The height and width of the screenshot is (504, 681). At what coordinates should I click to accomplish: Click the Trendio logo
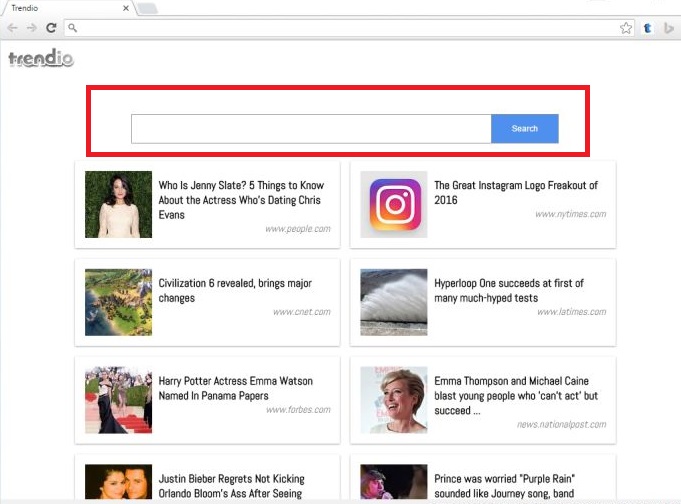(41, 59)
